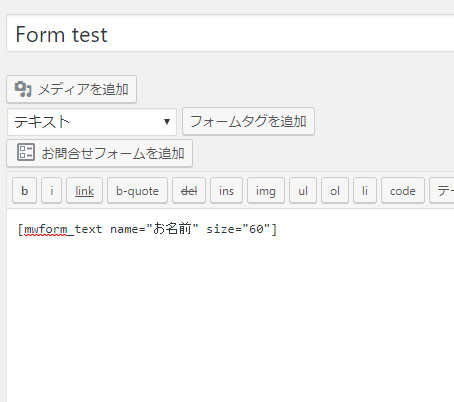Click the Form test title field
454x402 pixels.
pyautogui.click(x=230, y=33)
